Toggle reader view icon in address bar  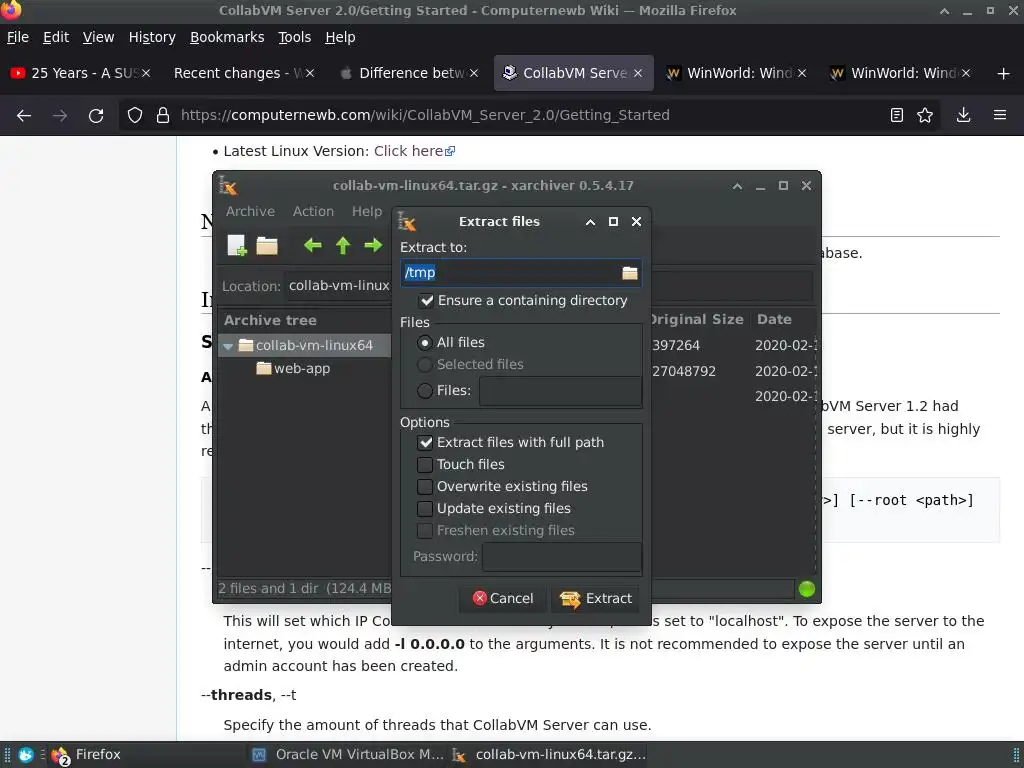(x=897, y=116)
